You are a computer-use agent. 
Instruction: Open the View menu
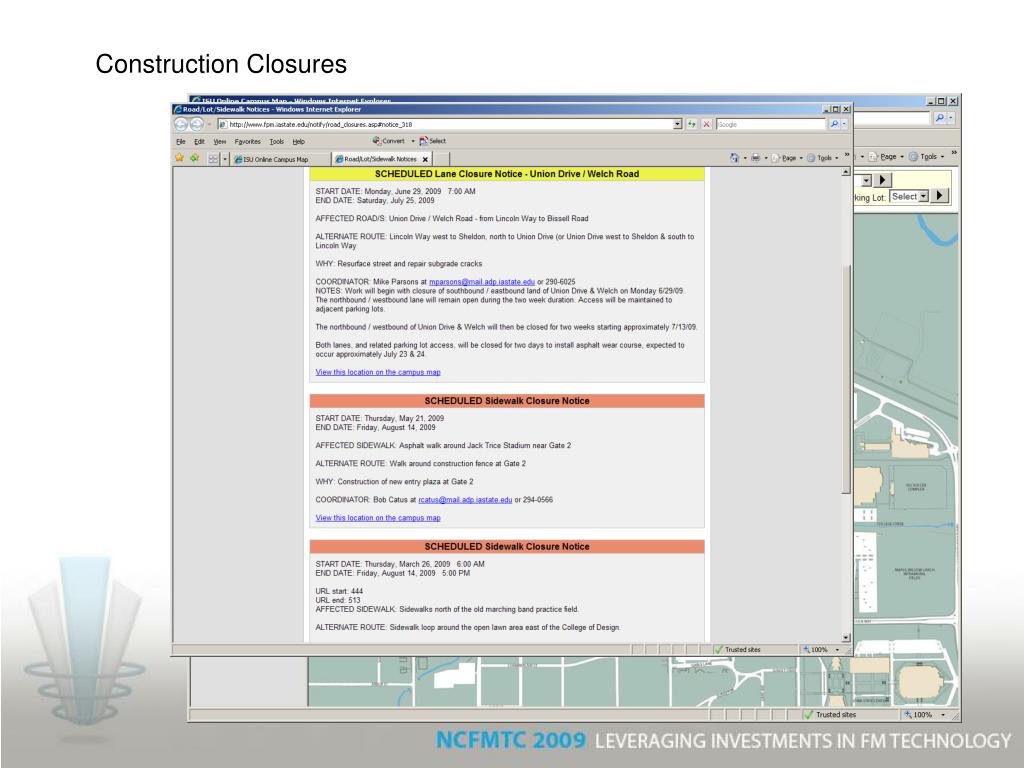[x=220, y=142]
